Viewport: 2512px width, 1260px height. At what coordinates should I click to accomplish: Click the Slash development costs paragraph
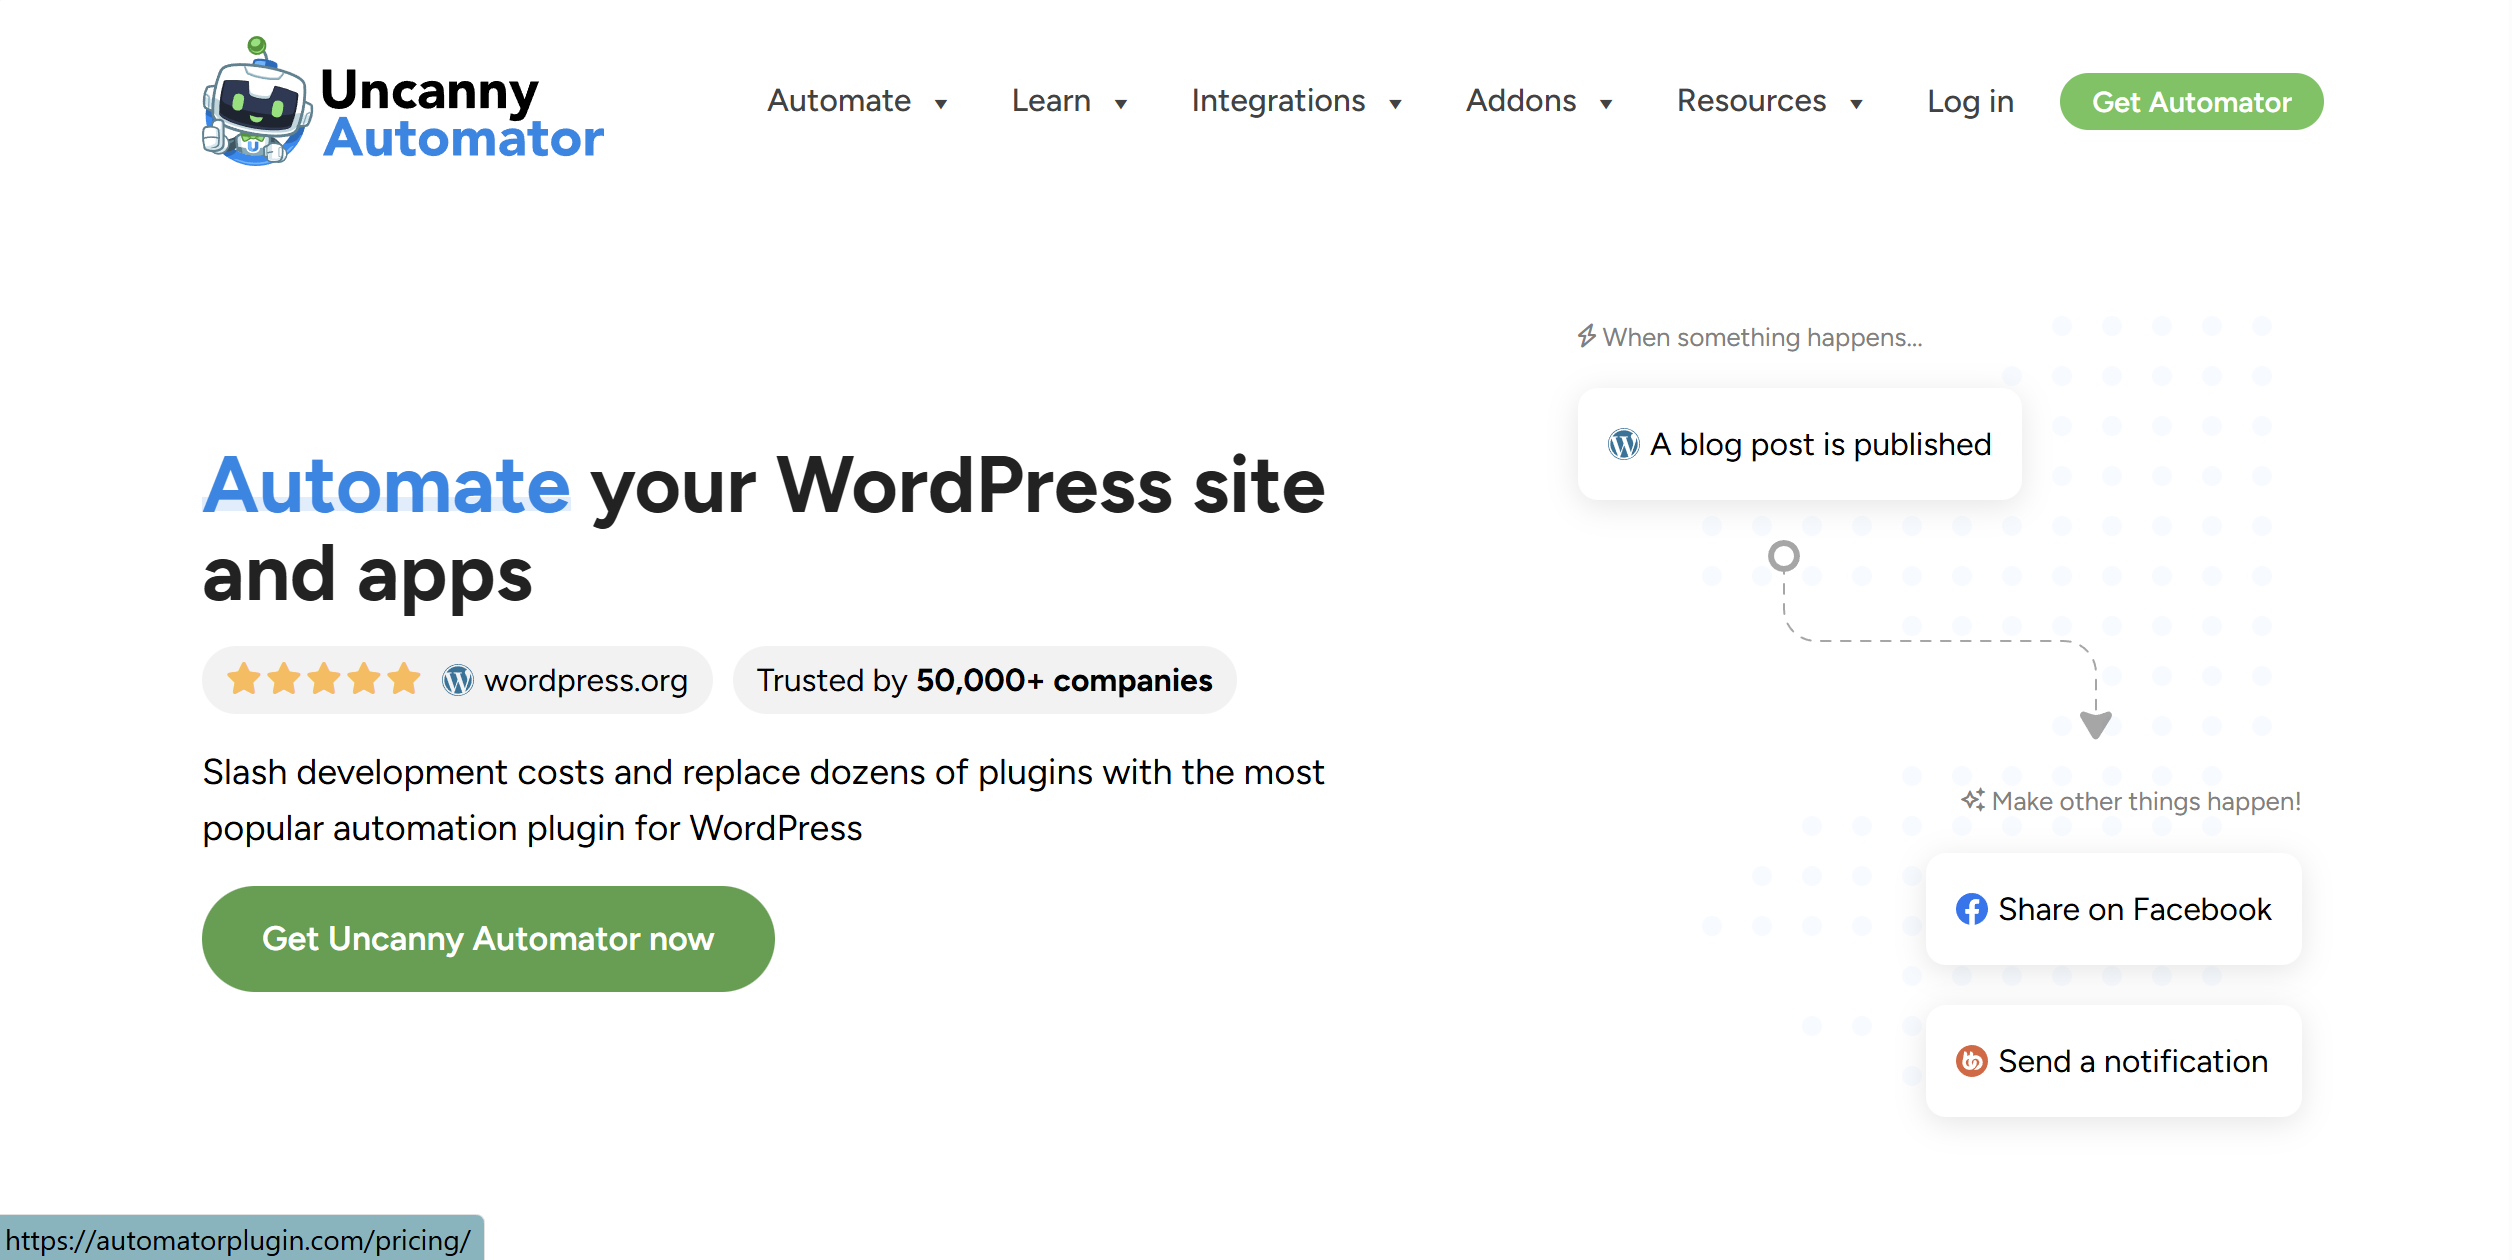click(763, 800)
